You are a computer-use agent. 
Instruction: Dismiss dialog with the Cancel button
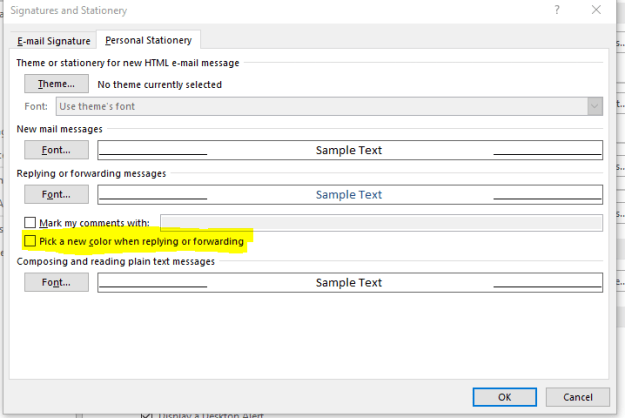point(578,397)
